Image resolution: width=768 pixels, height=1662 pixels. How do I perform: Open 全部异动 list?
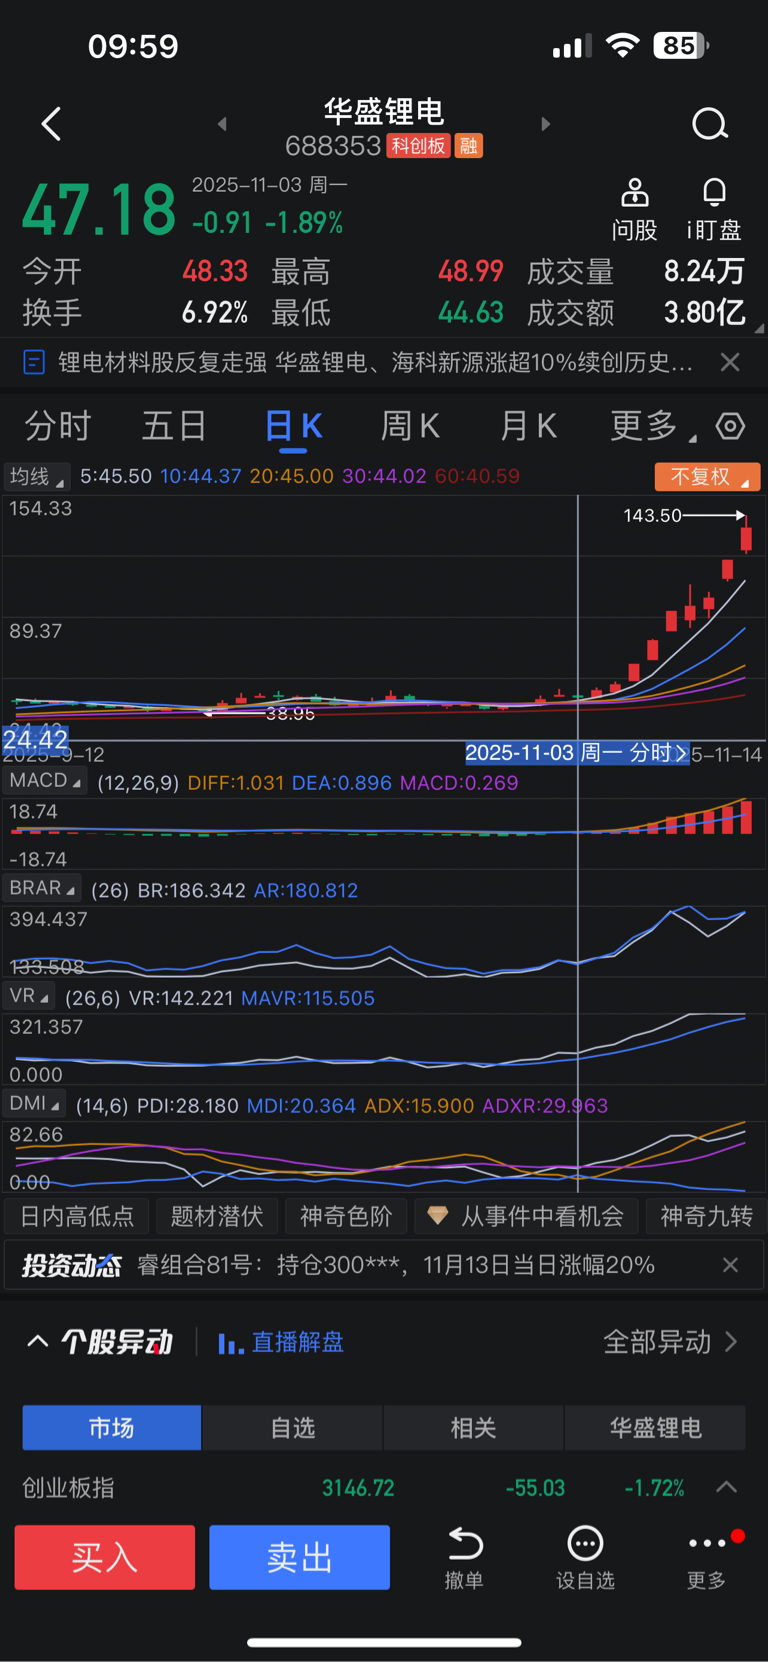(670, 1342)
